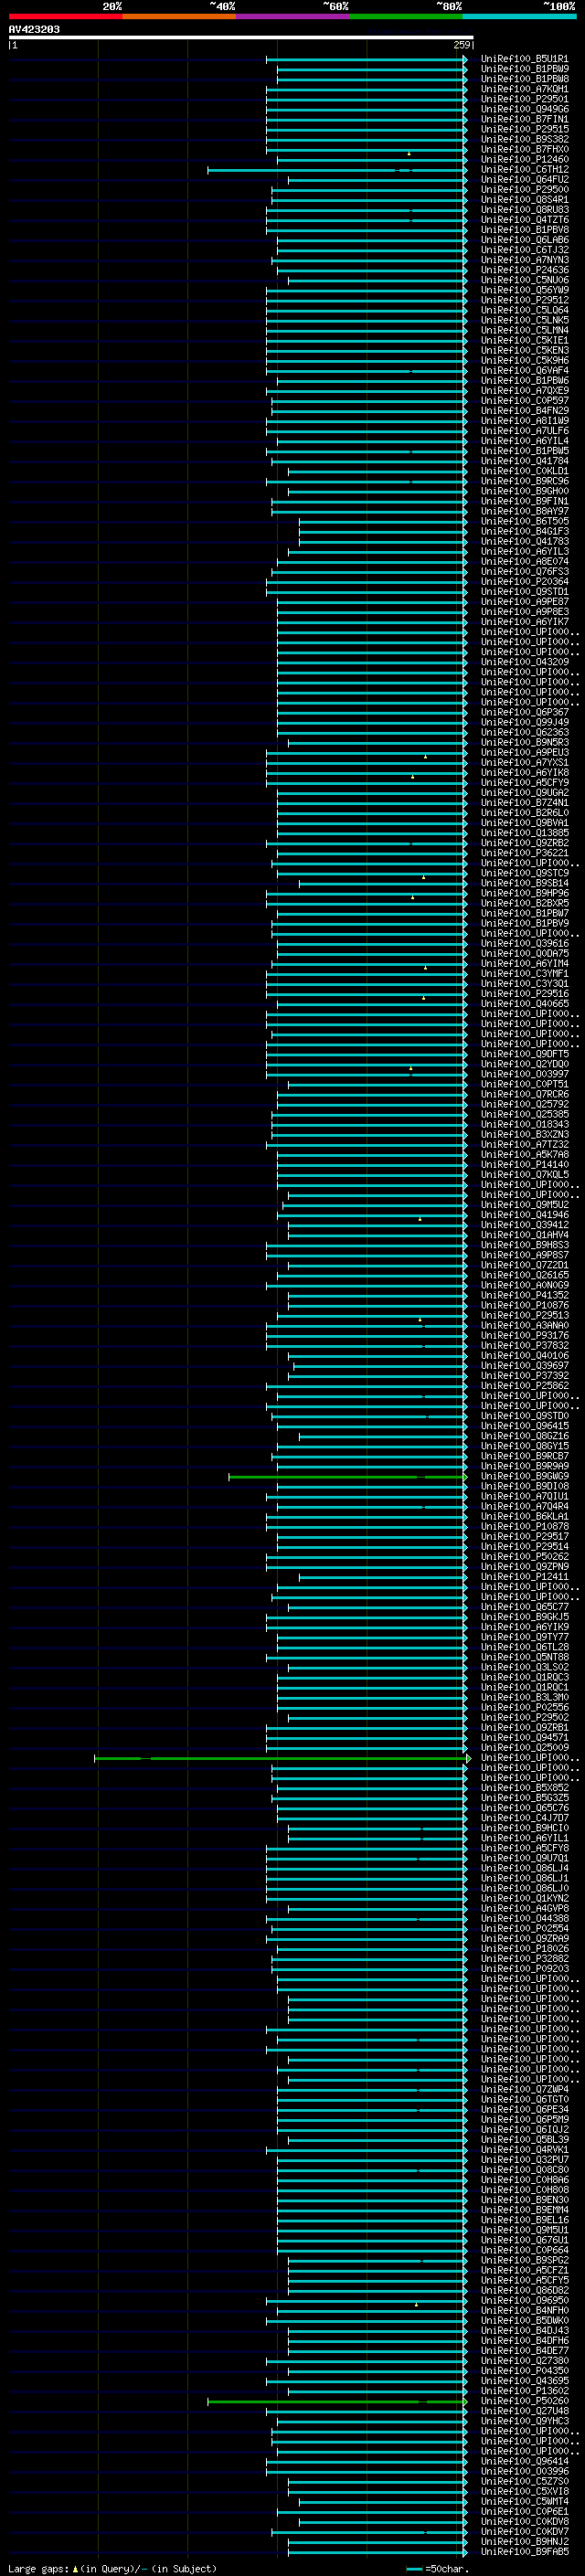Screen dimensions: 585x2576
Task: Click hit label UniRef100_P12460
Action: (524, 159)
